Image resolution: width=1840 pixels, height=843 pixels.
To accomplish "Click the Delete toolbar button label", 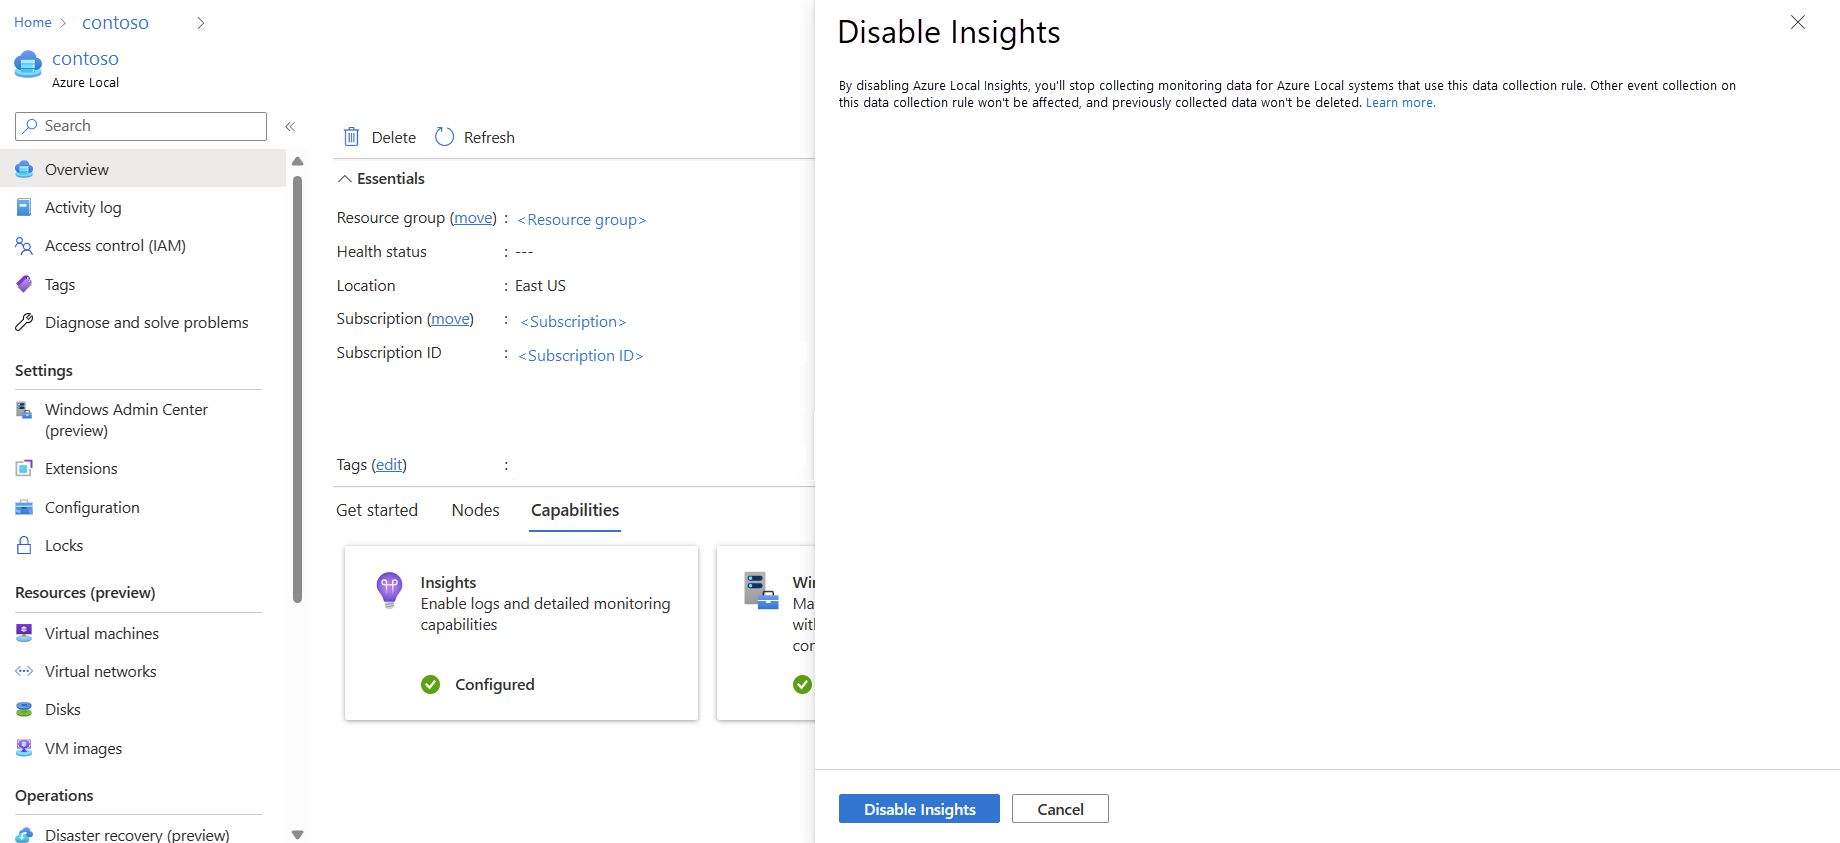I will [394, 138].
